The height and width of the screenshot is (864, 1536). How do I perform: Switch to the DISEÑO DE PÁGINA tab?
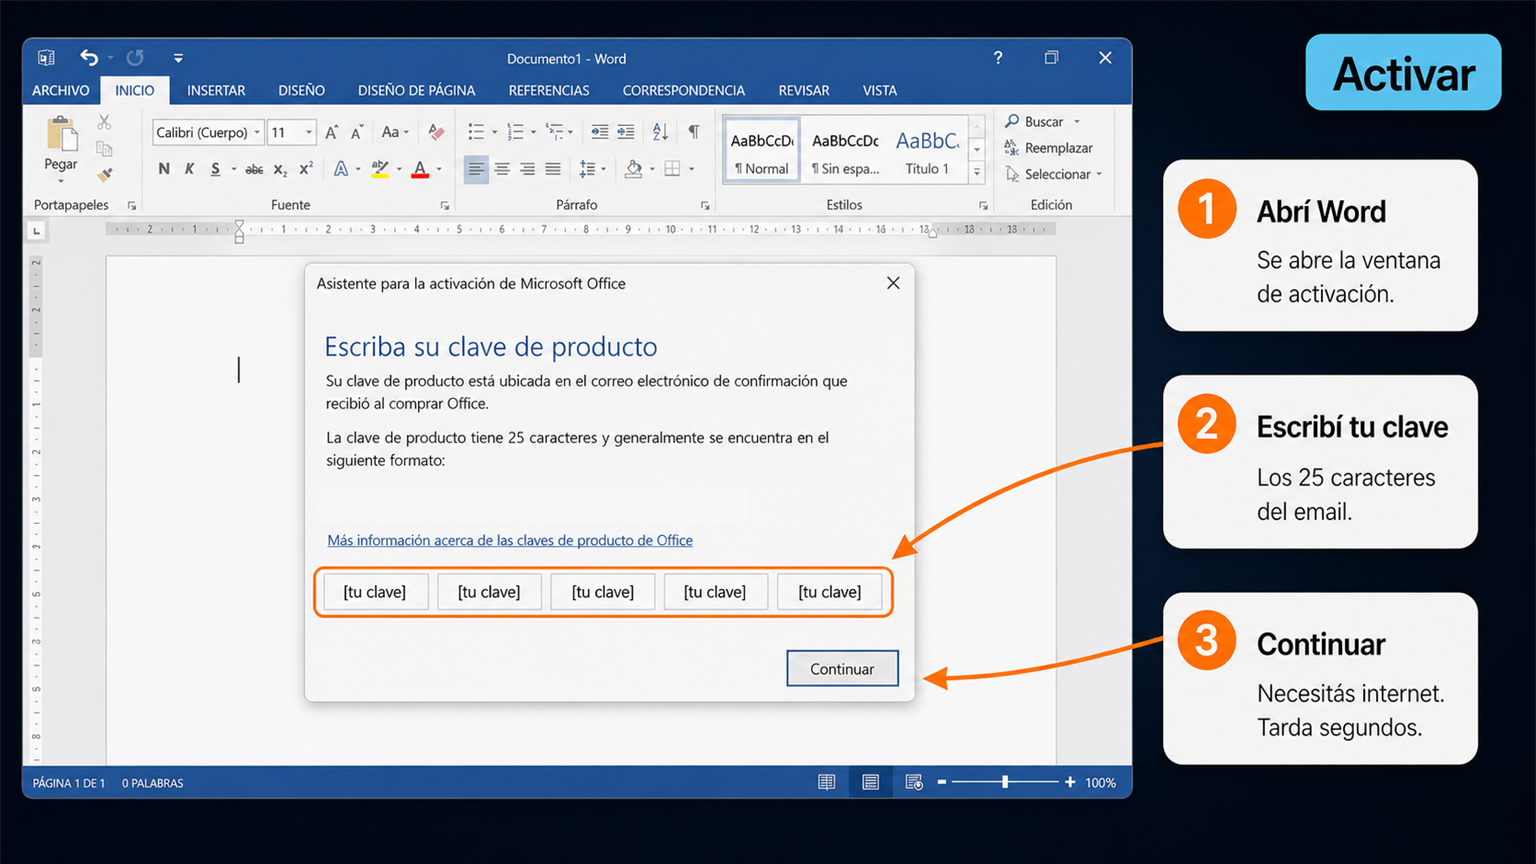pos(416,90)
